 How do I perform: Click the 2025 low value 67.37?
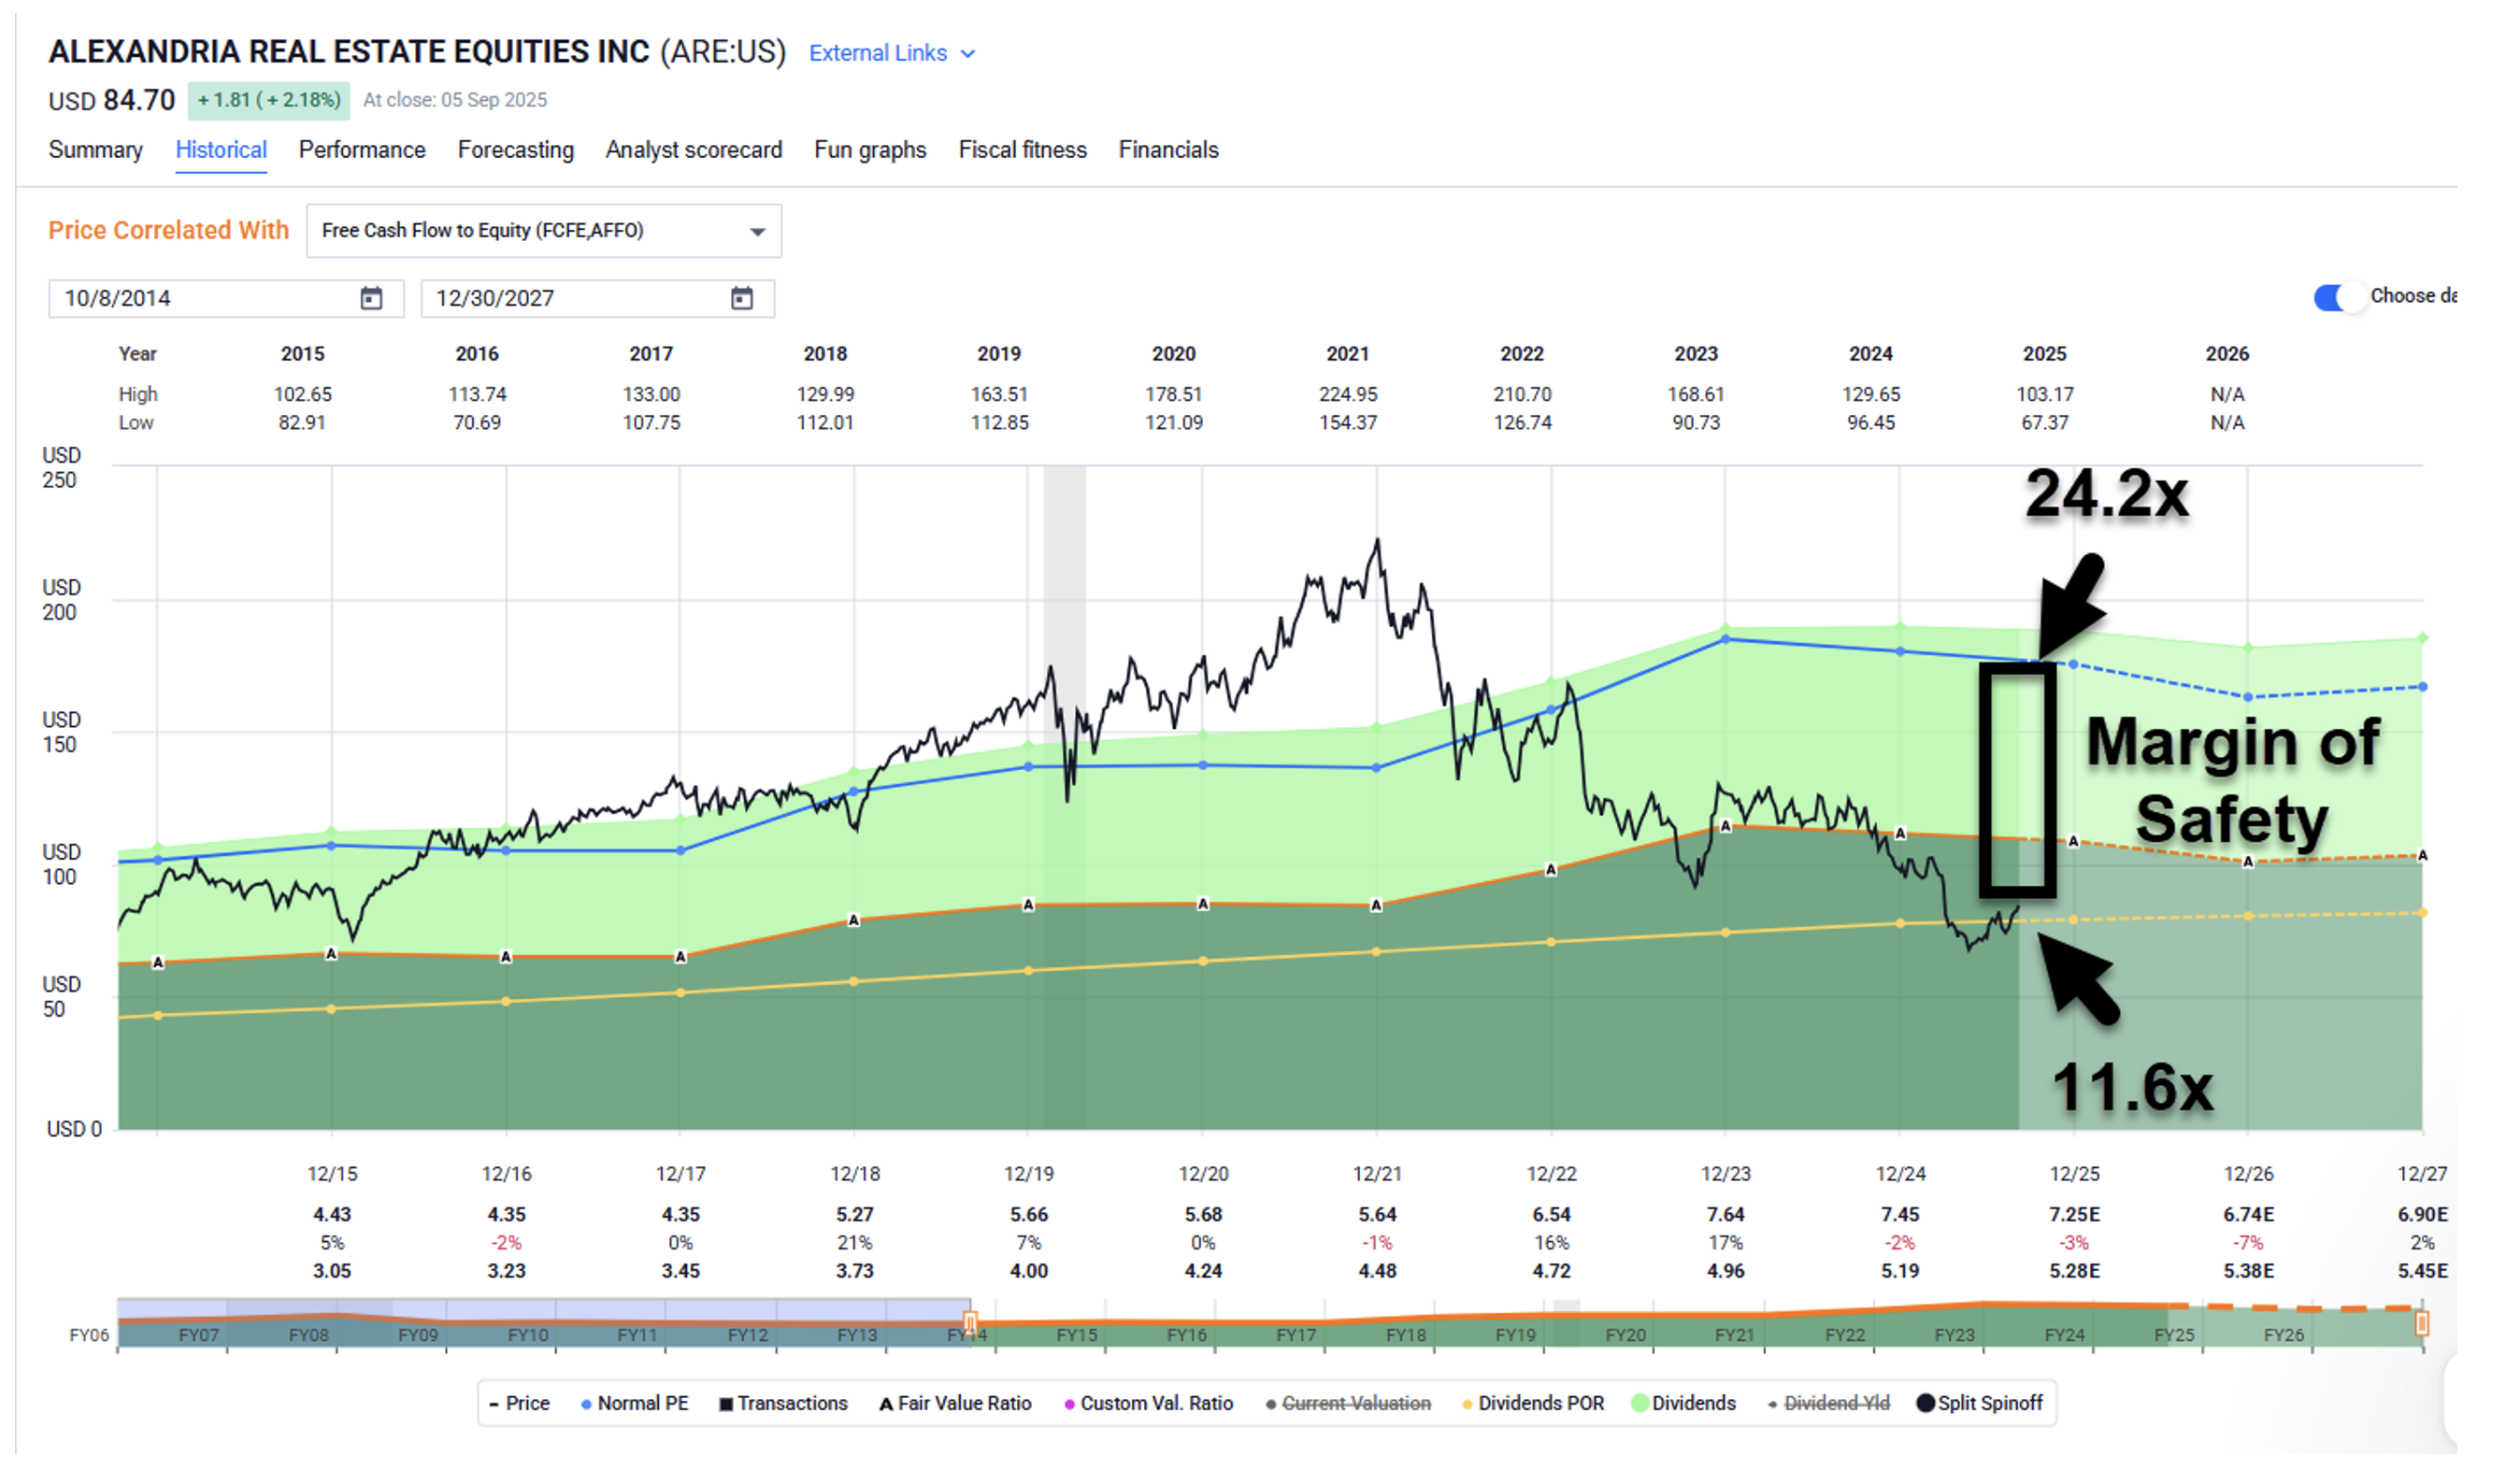click(2044, 423)
